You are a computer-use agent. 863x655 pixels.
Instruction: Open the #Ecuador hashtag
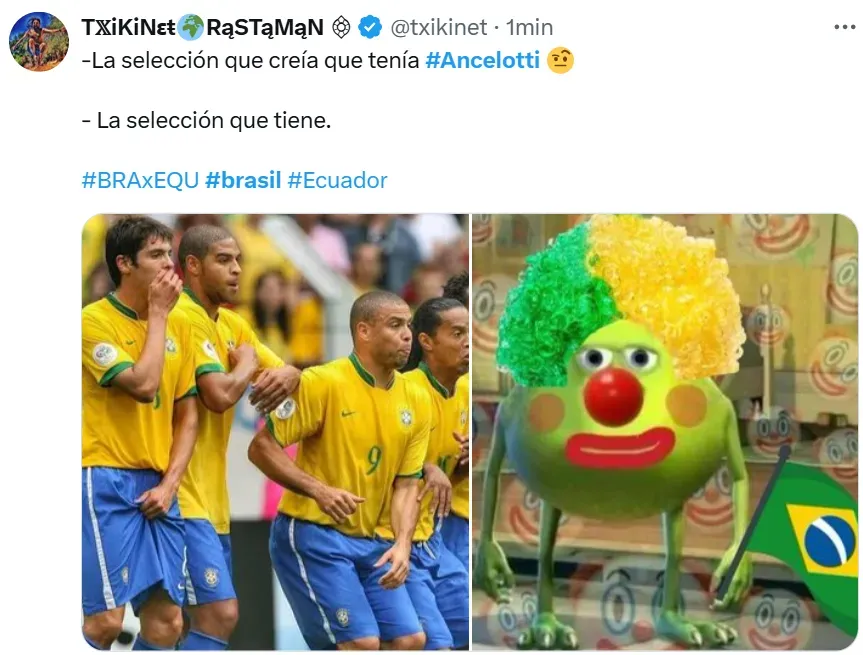tap(337, 180)
